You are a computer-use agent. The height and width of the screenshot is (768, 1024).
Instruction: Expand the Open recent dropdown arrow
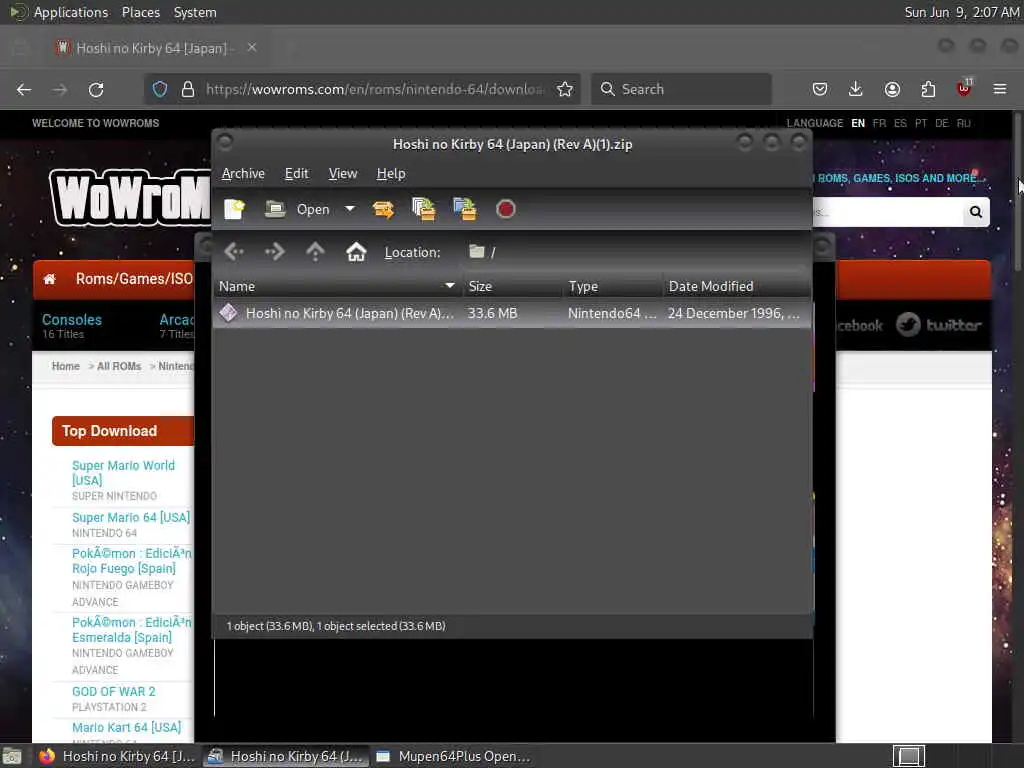pyautogui.click(x=350, y=209)
